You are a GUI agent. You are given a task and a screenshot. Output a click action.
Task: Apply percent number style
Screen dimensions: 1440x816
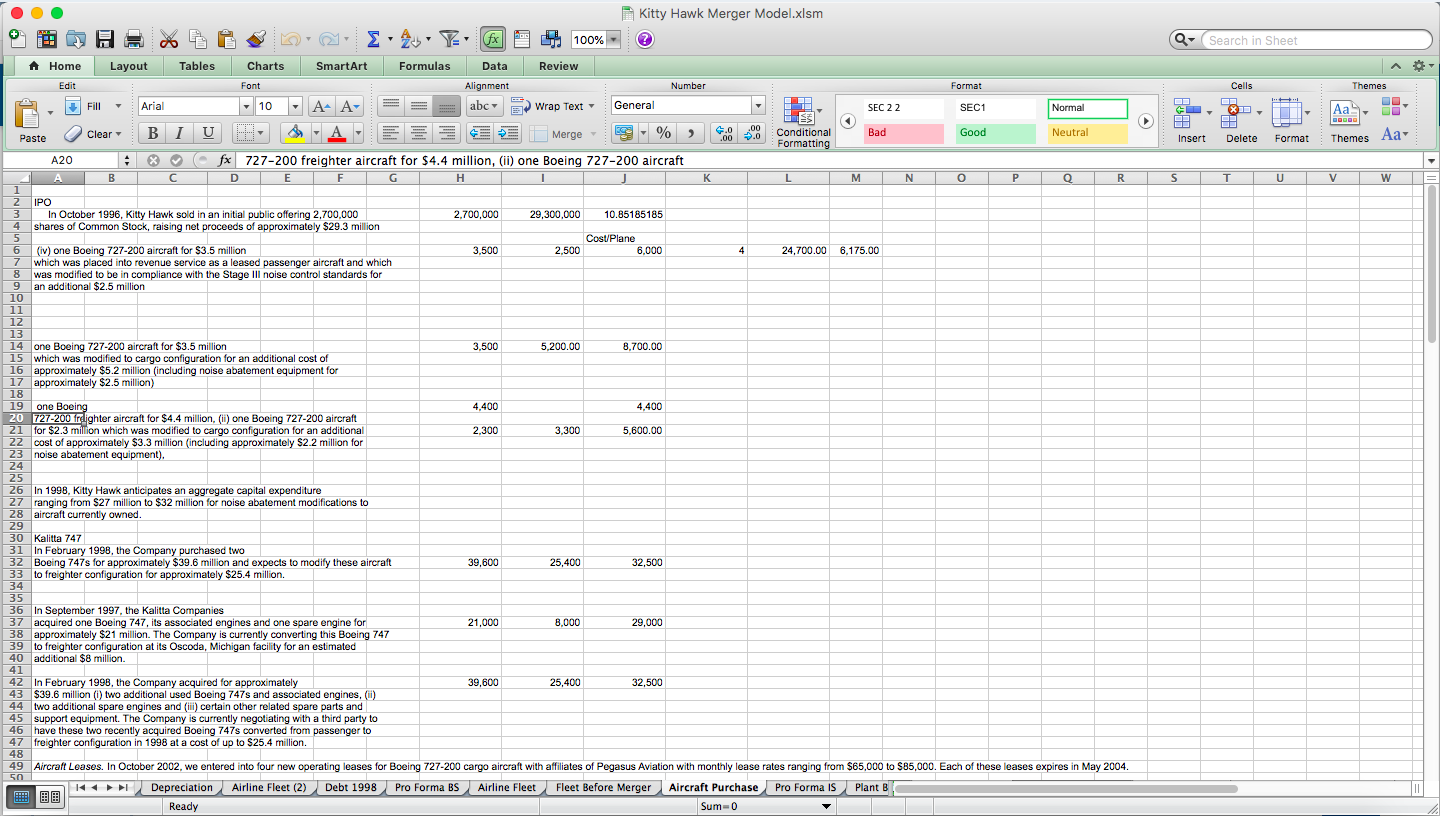(664, 132)
